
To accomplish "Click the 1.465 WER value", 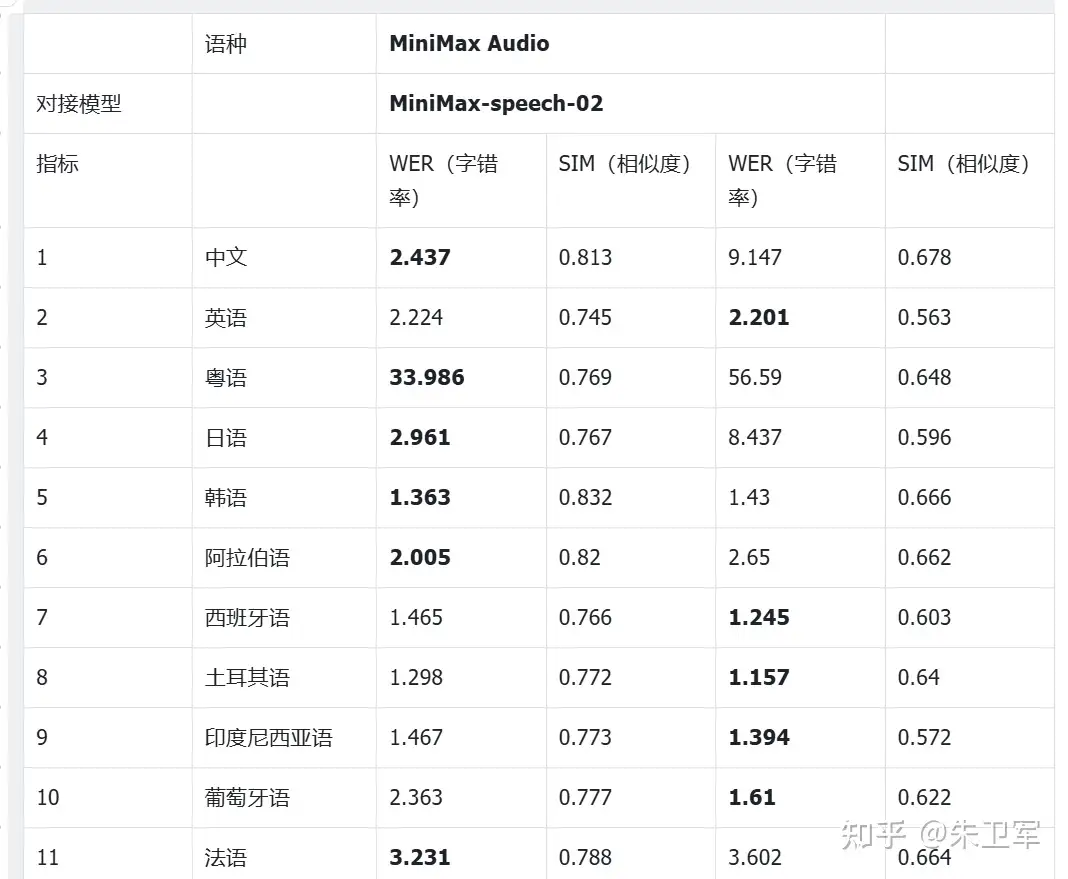I will pyautogui.click(x=415, y=618).
